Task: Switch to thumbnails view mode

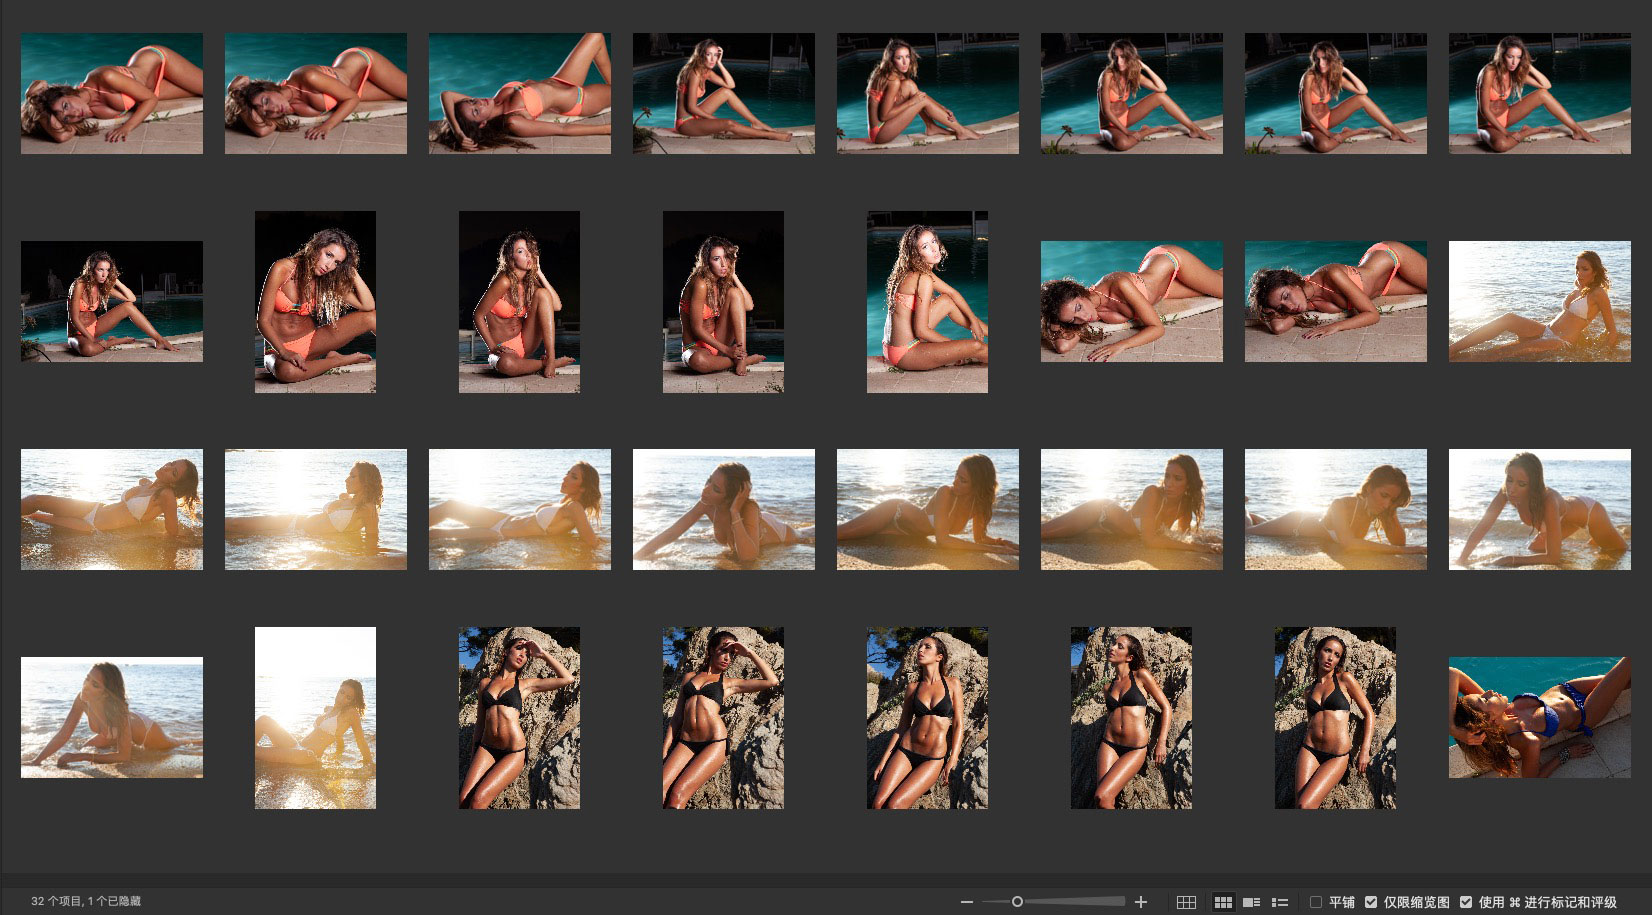Action: [x=1222, y=902]
